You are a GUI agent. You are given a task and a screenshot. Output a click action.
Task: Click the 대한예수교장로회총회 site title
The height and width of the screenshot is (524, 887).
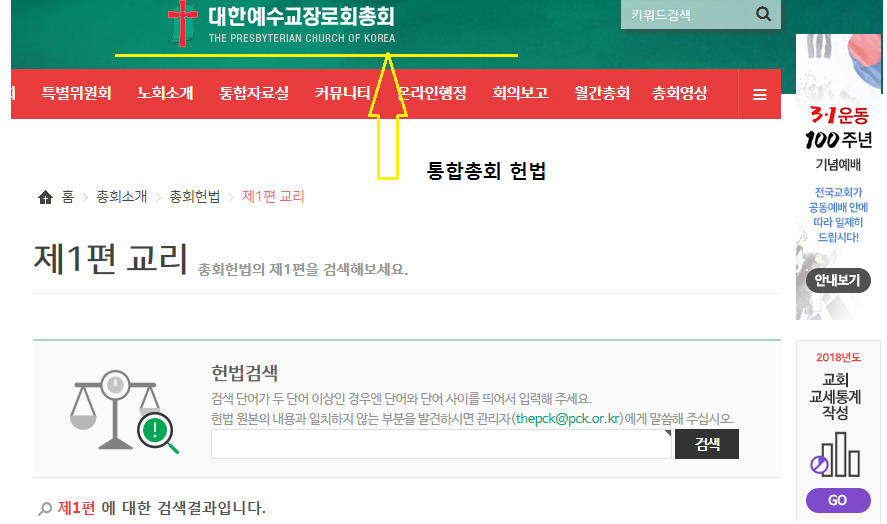click(x=301, y=16)
